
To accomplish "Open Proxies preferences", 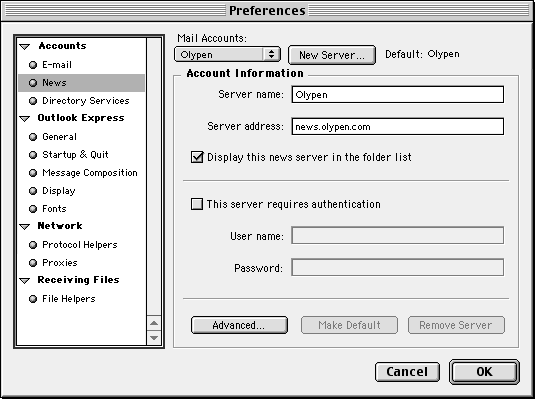I will (x=82, y=263).
